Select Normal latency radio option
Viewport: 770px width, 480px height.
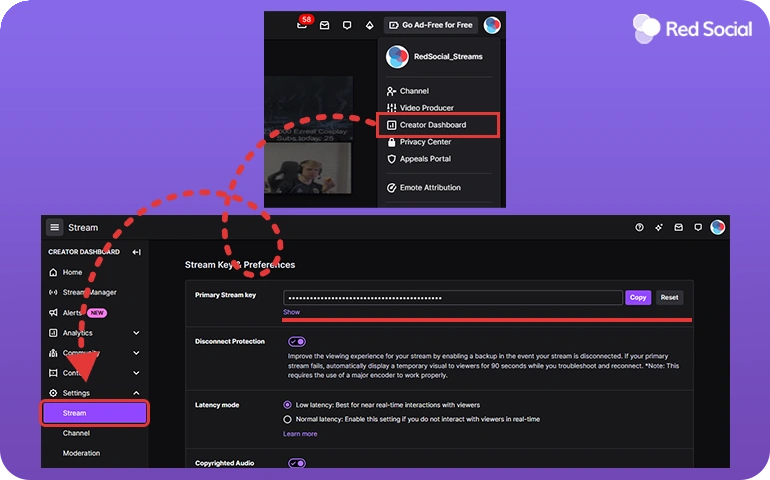287,420
